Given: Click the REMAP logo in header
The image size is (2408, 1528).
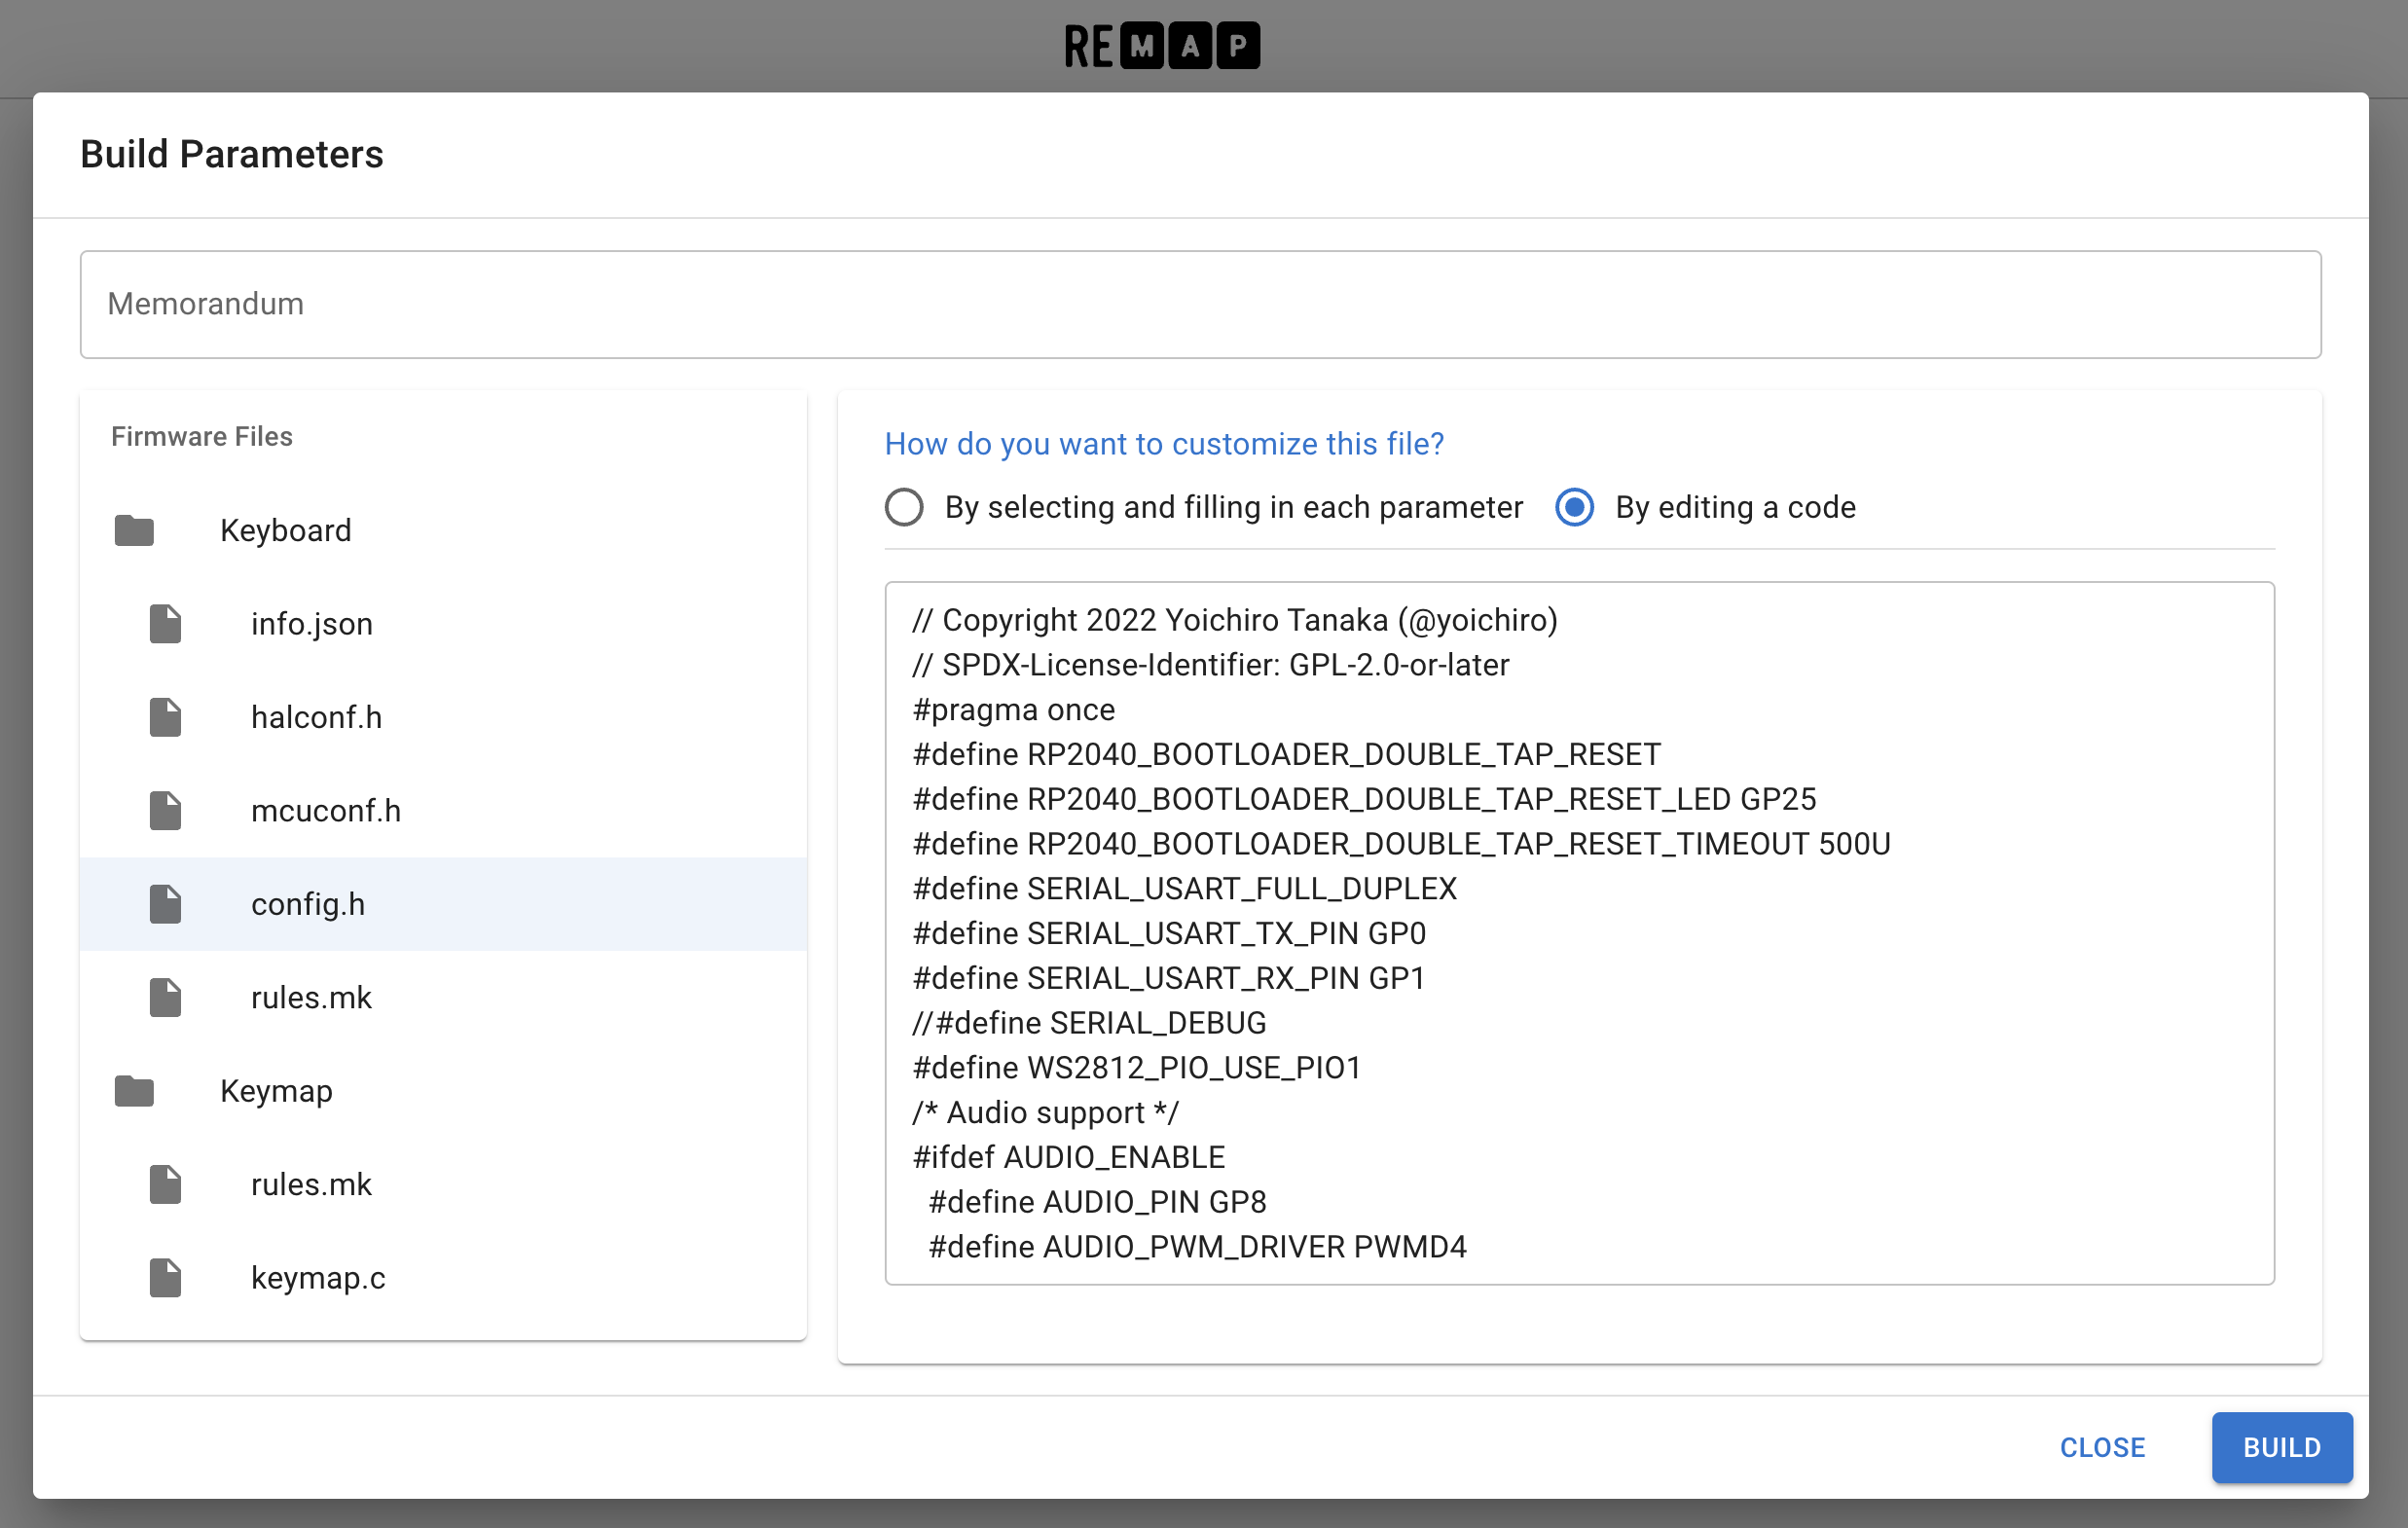Looking at the screenshot, I should (x=1162, y=46).
